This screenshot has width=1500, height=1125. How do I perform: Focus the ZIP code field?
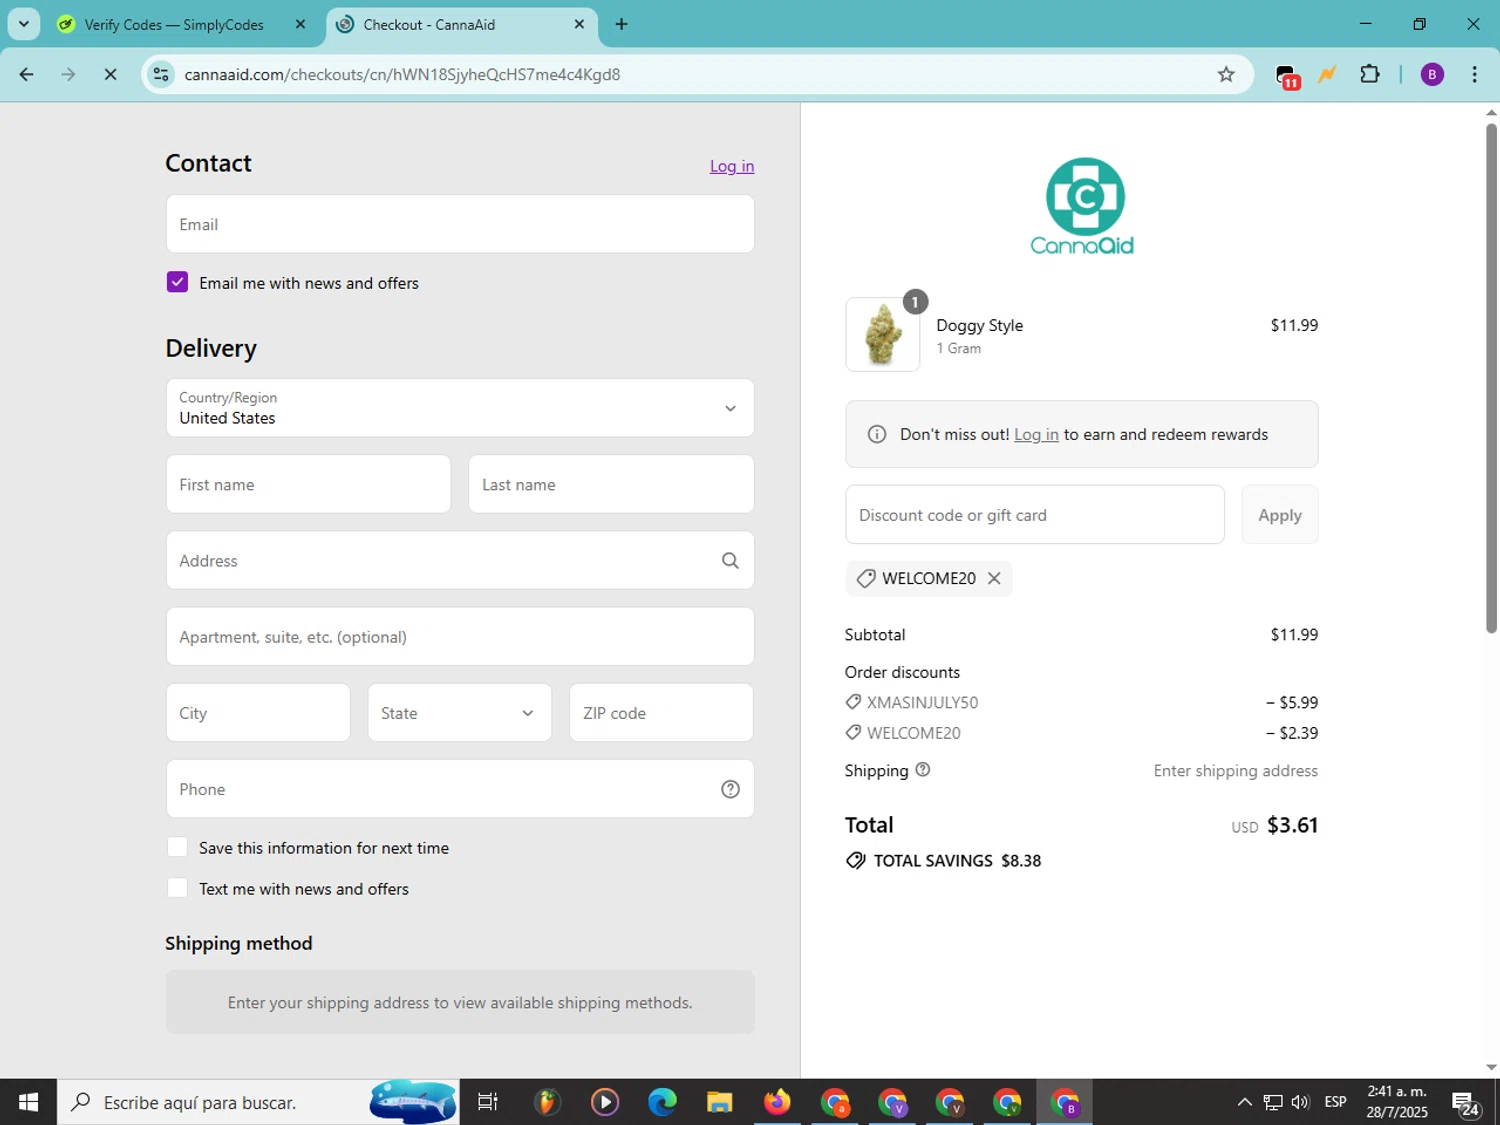(x=661, y=713)
